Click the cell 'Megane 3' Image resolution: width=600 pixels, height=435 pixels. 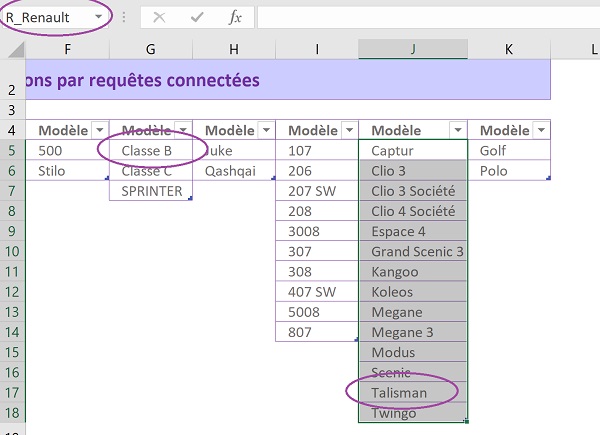coord(413,332)
